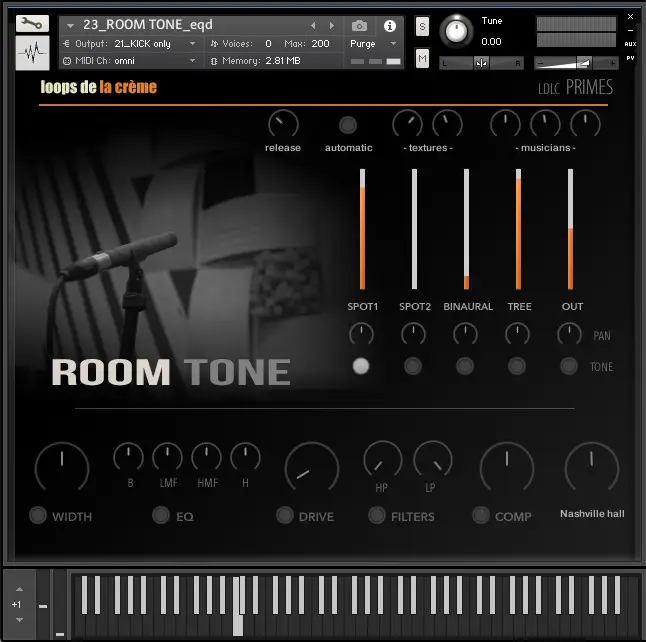Click the HP filter knob
The image size is (646, 642).
(383, 459)
